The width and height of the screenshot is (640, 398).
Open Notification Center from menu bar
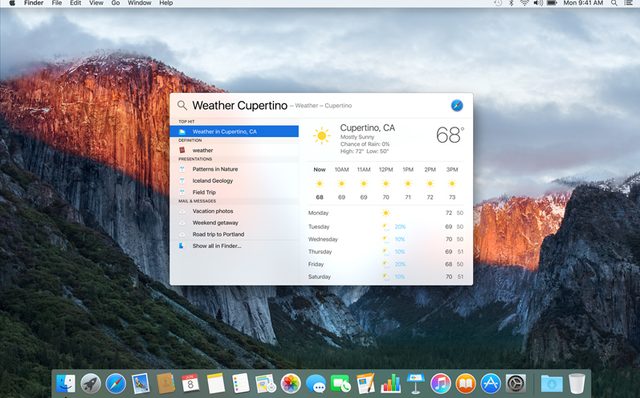pos(629,3)
